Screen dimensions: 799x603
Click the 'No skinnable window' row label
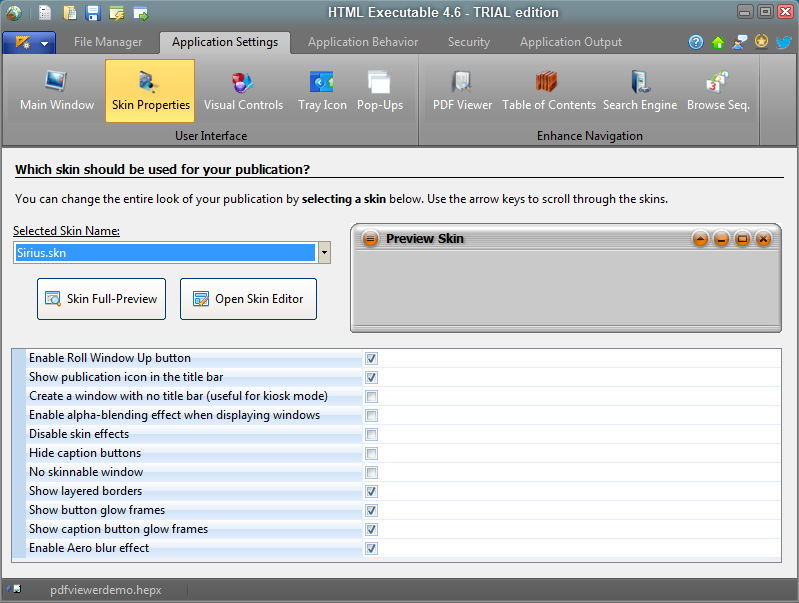[x=86, y=472]
